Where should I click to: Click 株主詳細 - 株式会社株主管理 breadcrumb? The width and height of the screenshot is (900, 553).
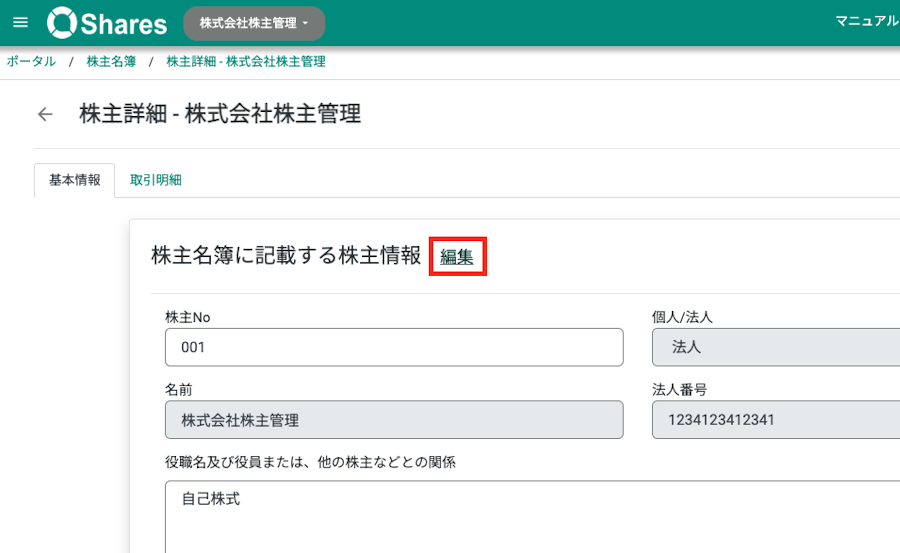(246, 61)
